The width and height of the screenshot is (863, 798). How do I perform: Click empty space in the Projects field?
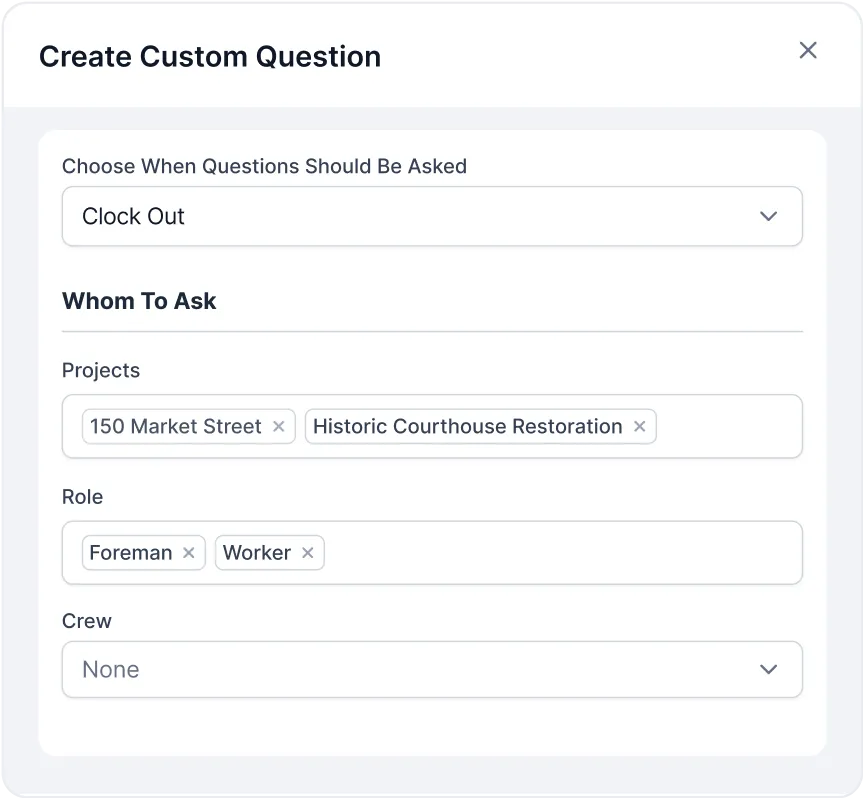click(x=728, y=427)
